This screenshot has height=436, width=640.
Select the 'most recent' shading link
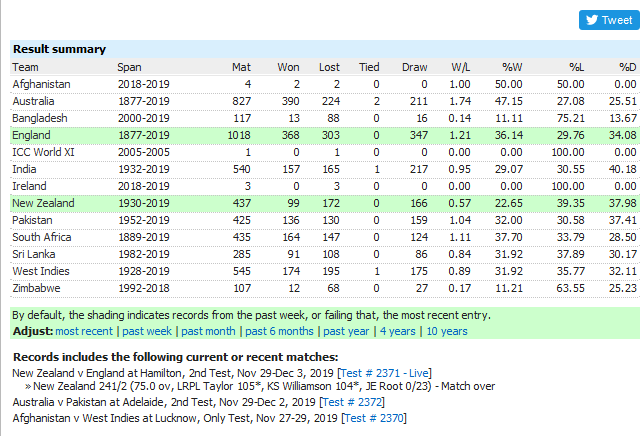click(x=84, y=331)
